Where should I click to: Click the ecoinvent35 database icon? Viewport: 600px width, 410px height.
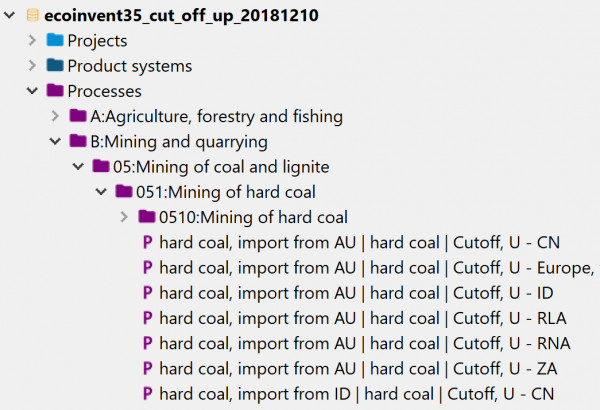click(x=33, y=15)
